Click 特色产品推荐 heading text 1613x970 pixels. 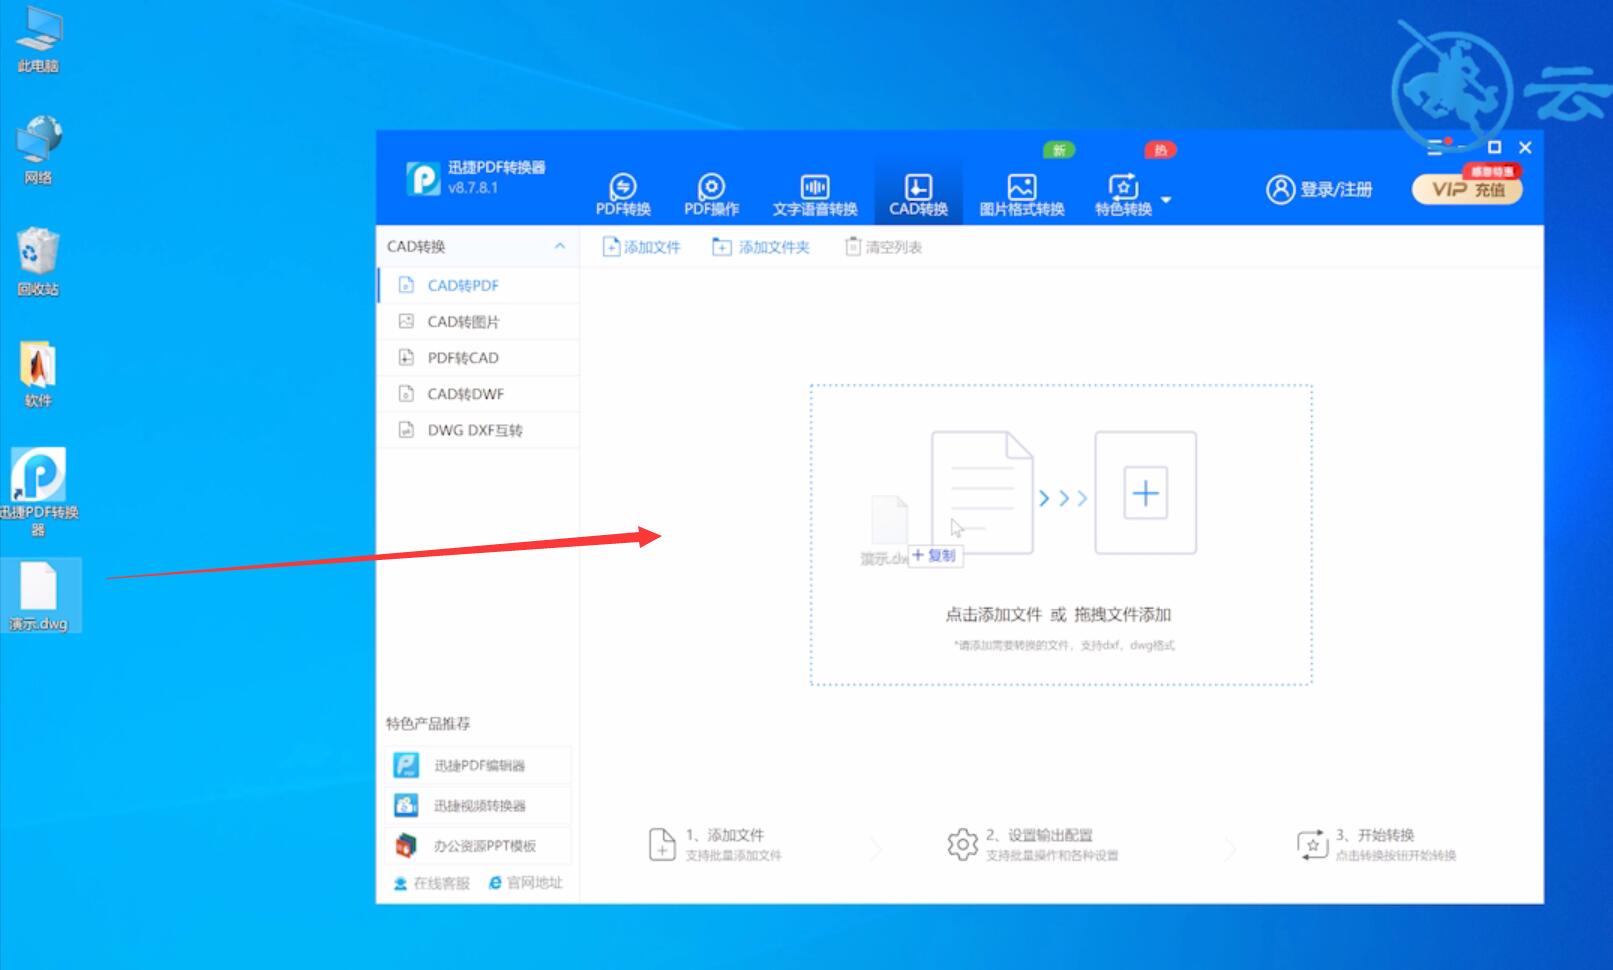point(428,723)
